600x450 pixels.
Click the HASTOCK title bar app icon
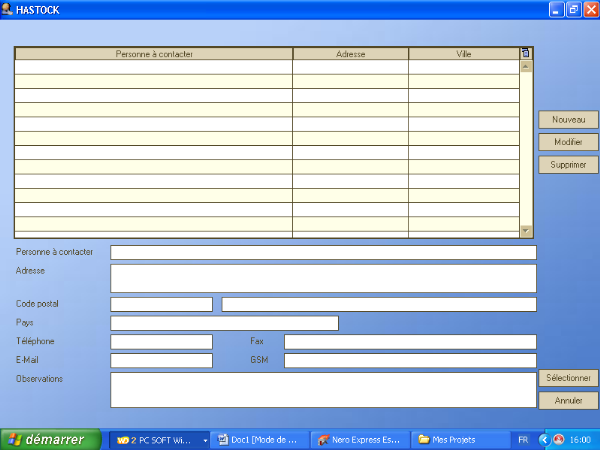tap(7, 9)
